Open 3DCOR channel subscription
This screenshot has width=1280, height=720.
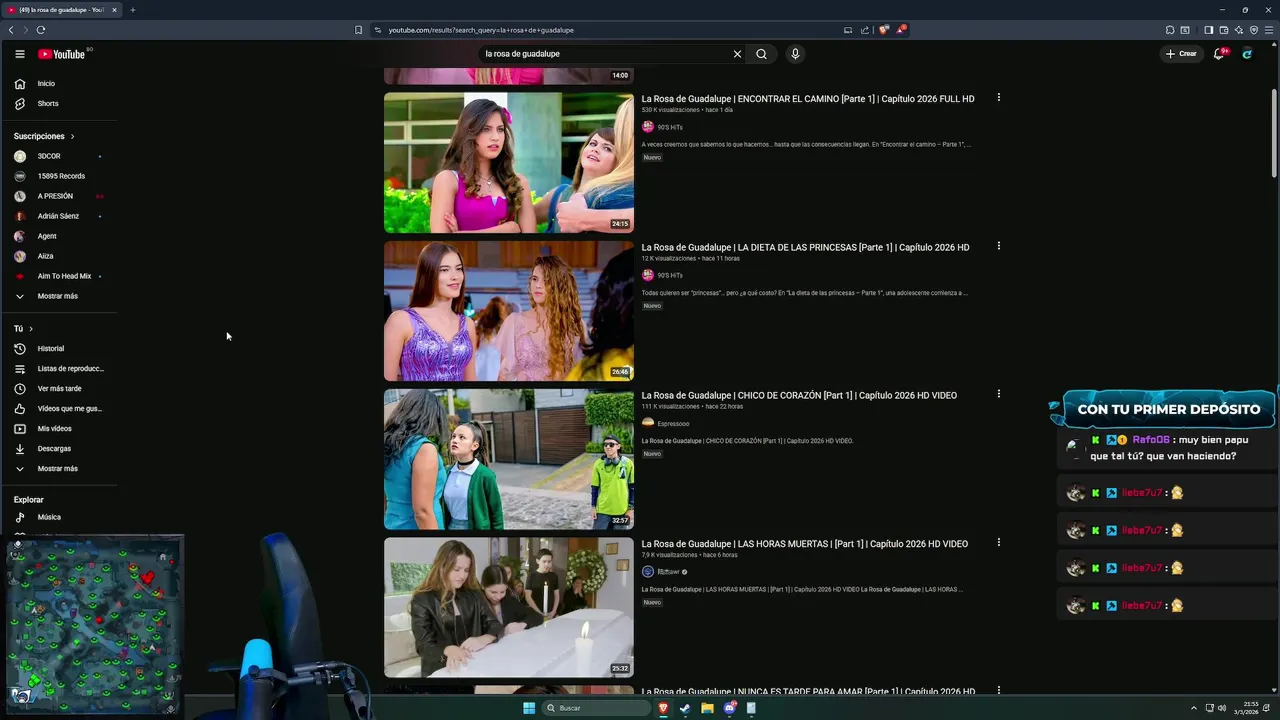coord(60,156)
